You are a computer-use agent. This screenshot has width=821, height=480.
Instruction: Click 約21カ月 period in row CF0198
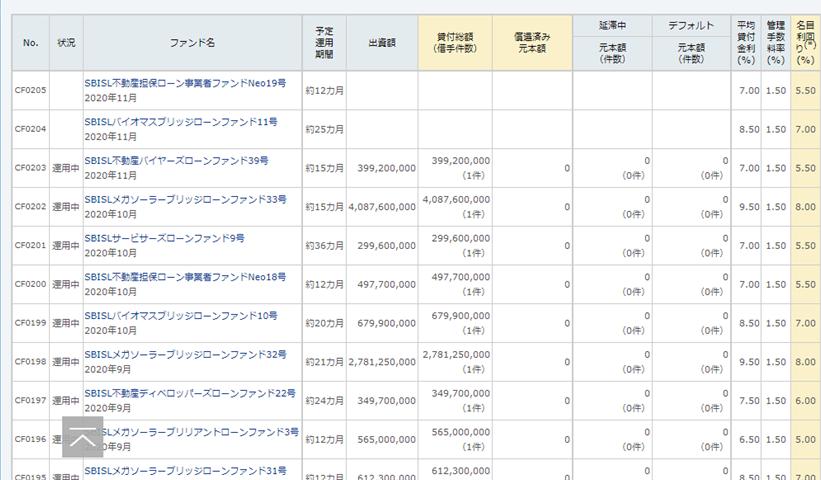pos(325,362)
